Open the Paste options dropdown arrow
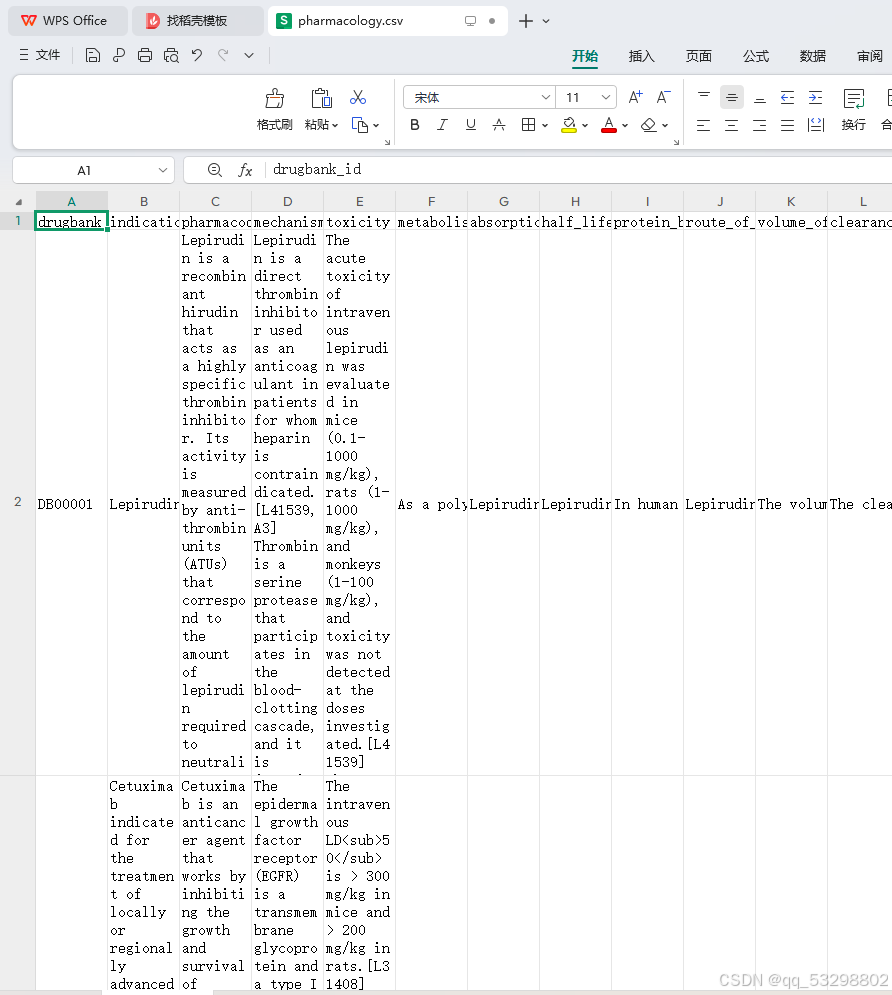 [335, 125]
